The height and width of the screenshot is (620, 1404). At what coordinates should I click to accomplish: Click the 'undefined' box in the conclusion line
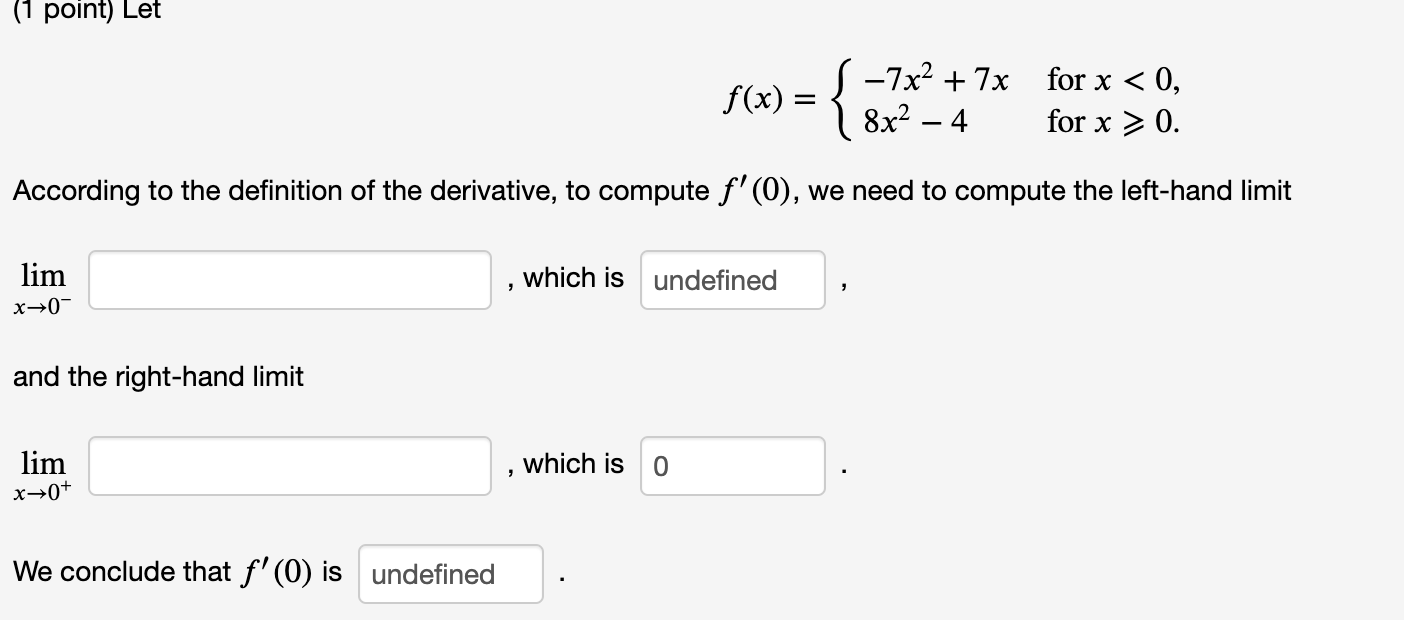point(450,574)
